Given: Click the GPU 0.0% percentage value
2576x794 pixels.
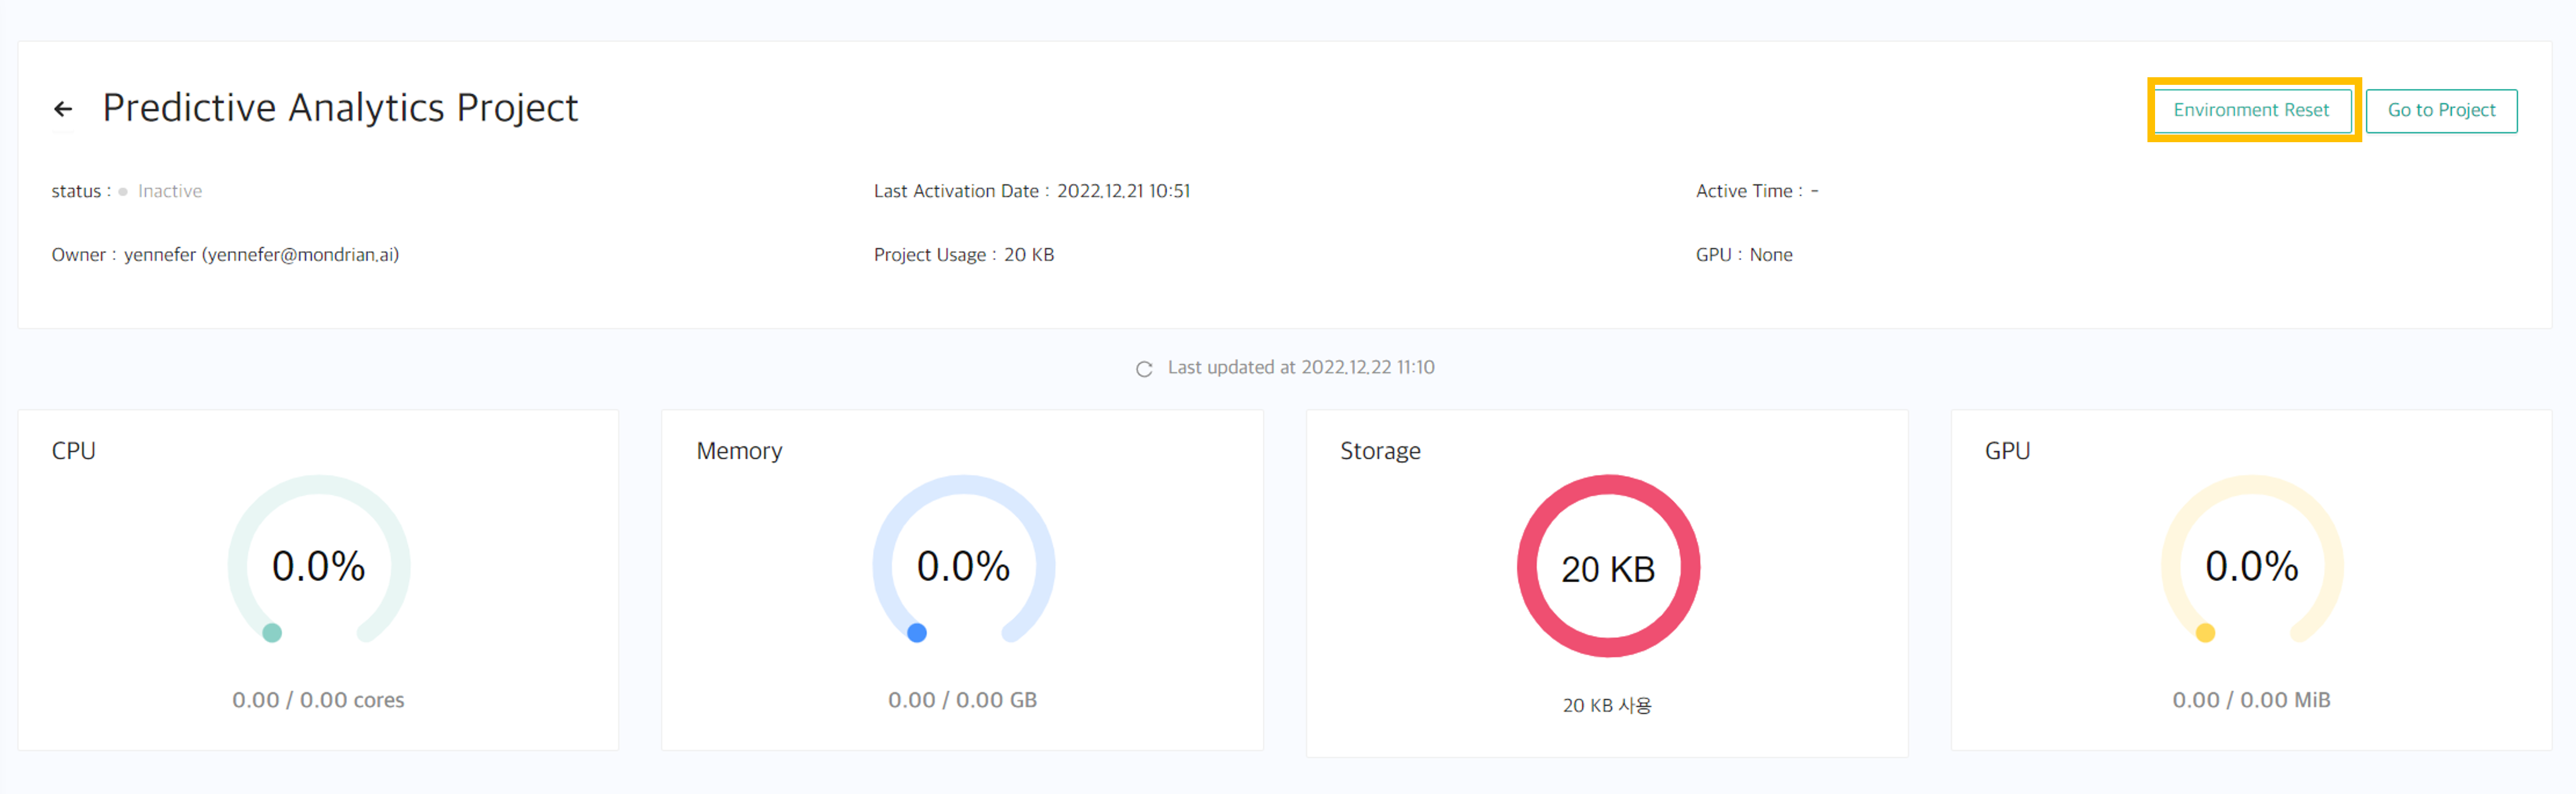Looking at the screenshot, I should [2252, 566].
